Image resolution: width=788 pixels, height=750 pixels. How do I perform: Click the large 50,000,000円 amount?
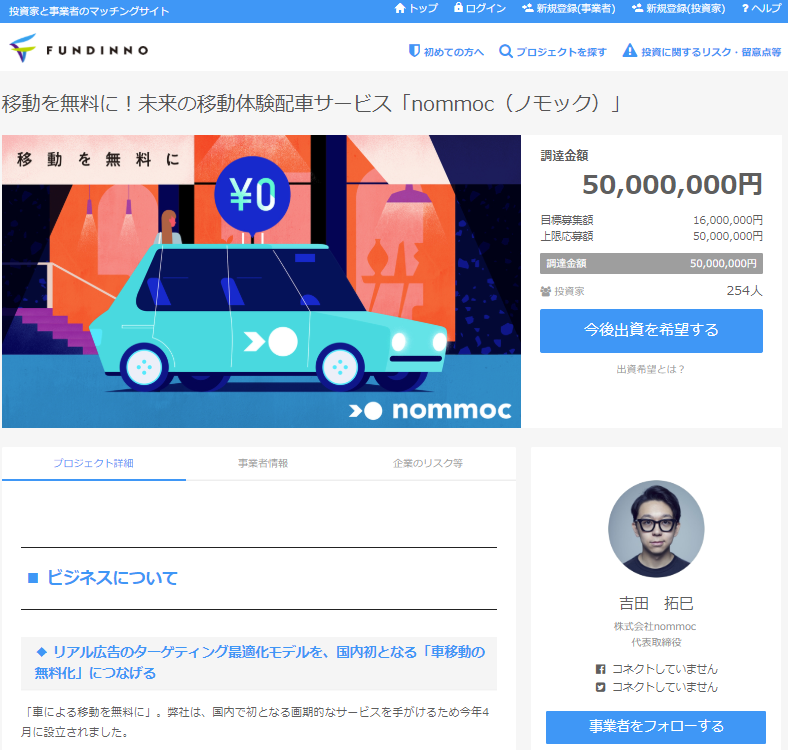(672, 184)
